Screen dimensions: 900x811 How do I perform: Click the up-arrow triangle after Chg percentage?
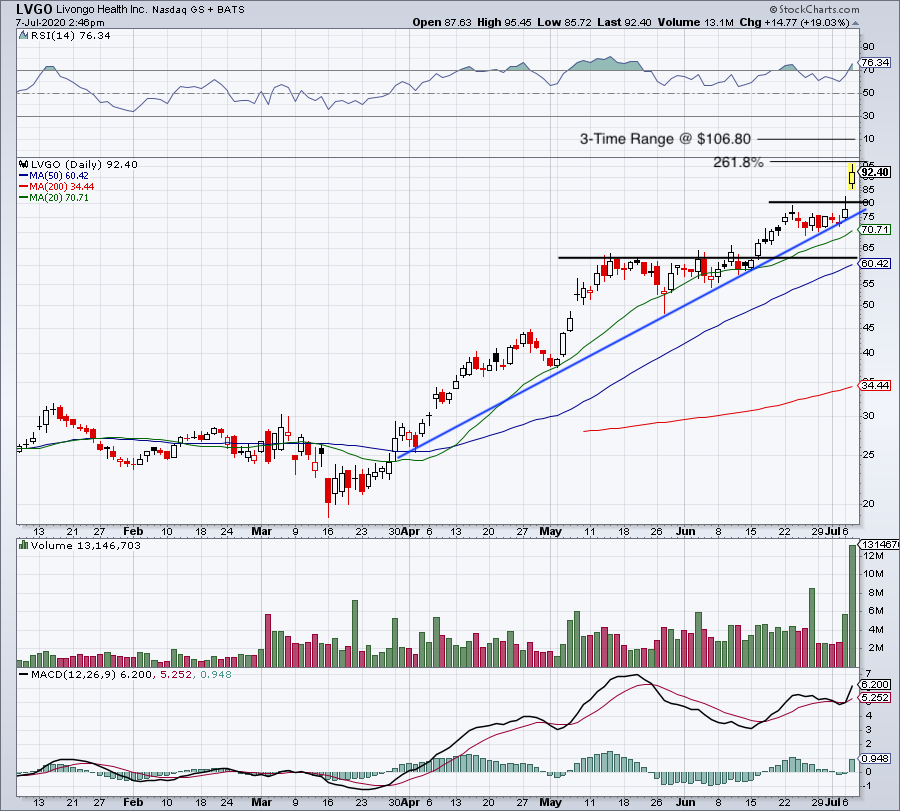pyautogui.click(x=855, y=24)
